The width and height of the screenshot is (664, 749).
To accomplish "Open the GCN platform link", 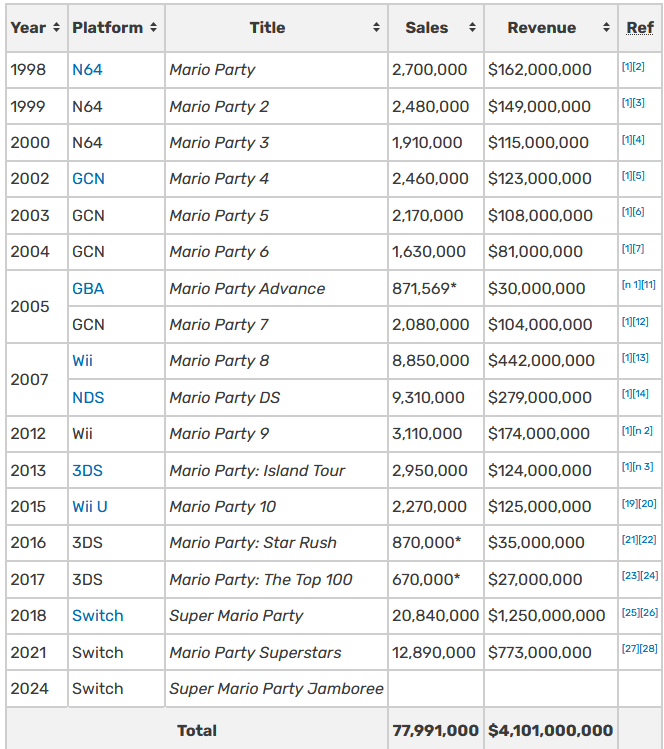I will (x=88, y=179).
